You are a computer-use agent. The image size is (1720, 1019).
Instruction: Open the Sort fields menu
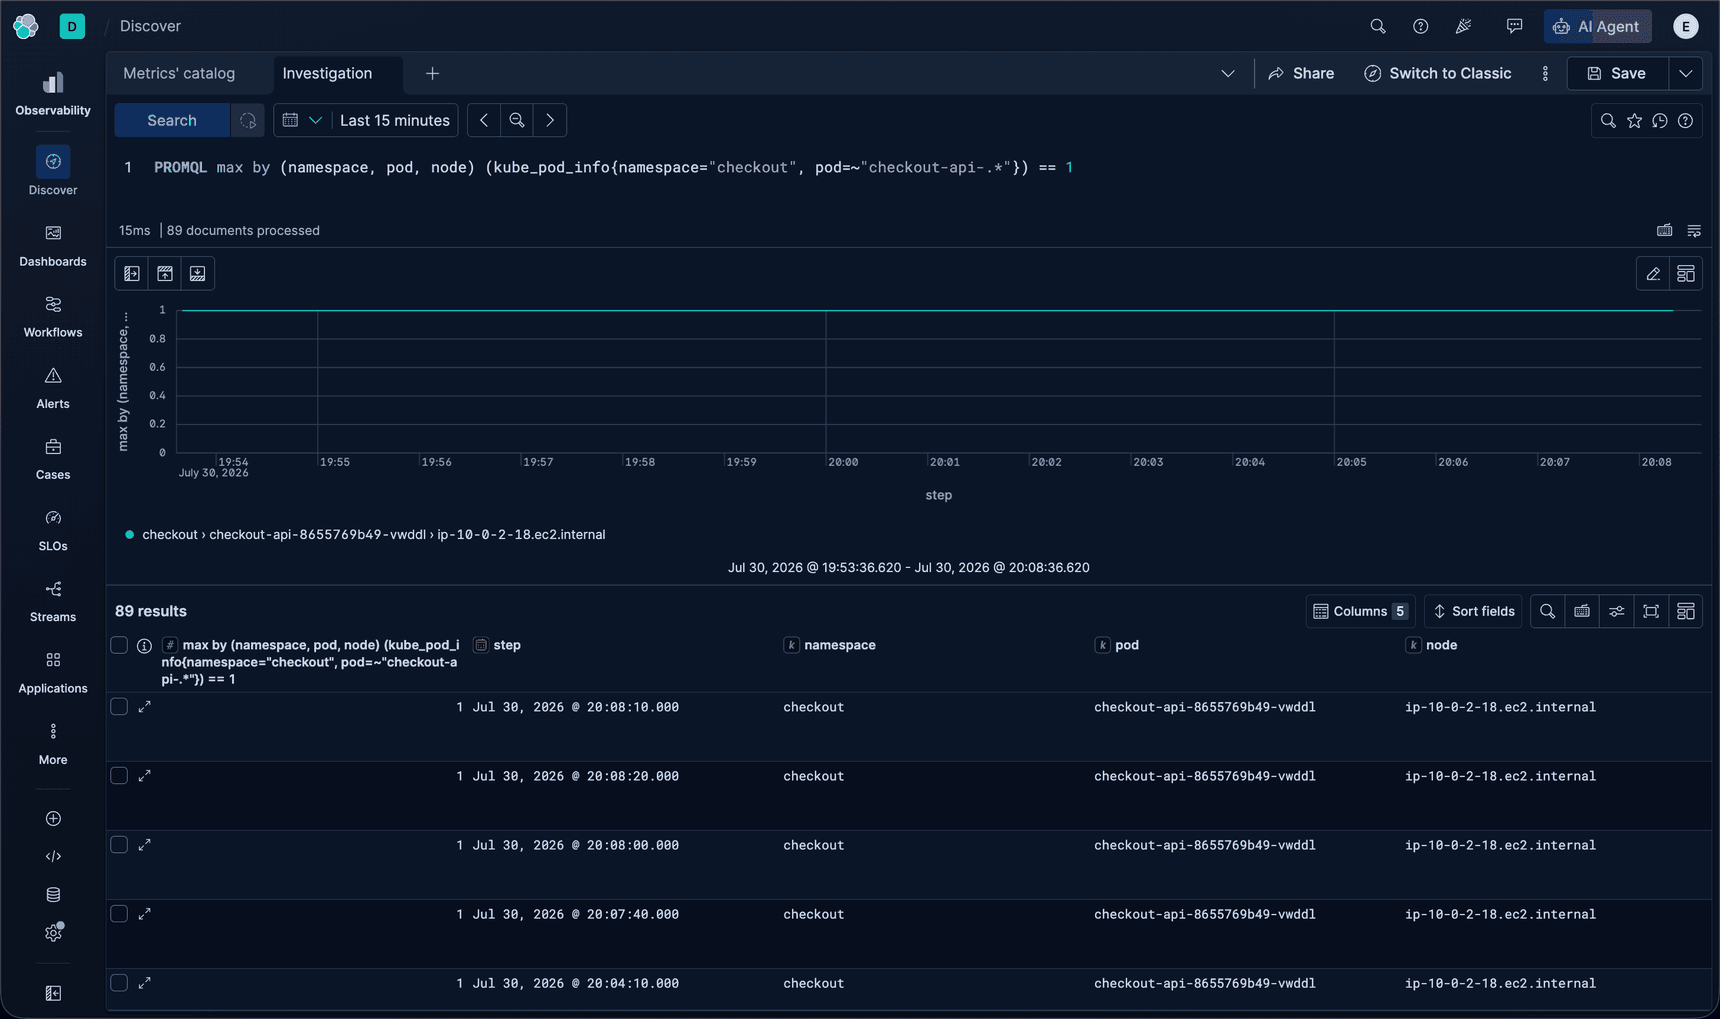pos(1473,611)
